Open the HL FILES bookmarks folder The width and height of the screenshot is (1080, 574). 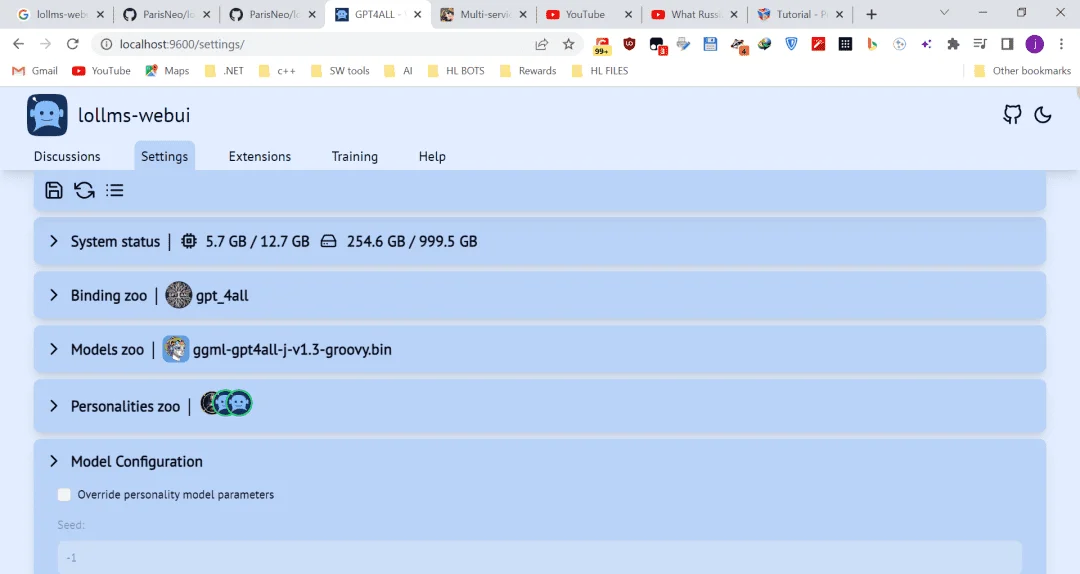[600, 71]
